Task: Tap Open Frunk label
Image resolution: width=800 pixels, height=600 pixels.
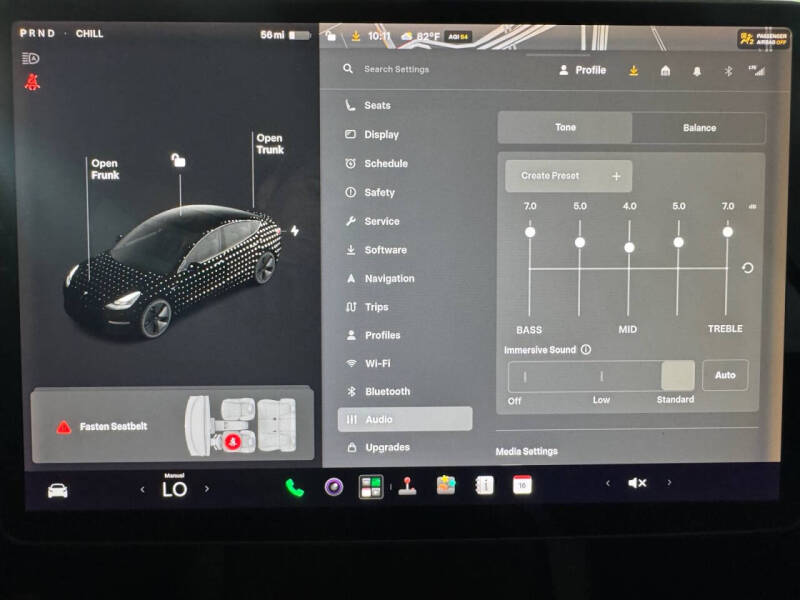Action: click(x=105, y=169)
